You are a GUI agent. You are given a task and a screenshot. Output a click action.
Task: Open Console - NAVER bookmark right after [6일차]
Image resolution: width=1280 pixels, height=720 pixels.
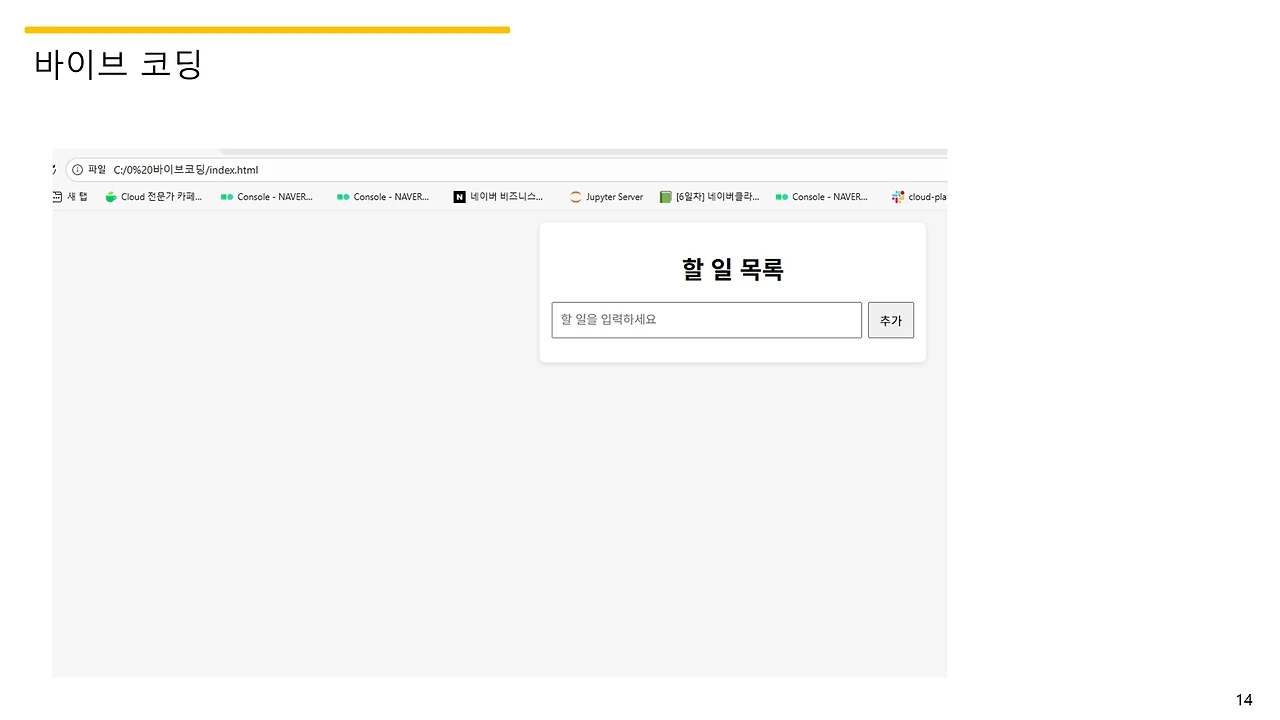(x=822, y=197)
